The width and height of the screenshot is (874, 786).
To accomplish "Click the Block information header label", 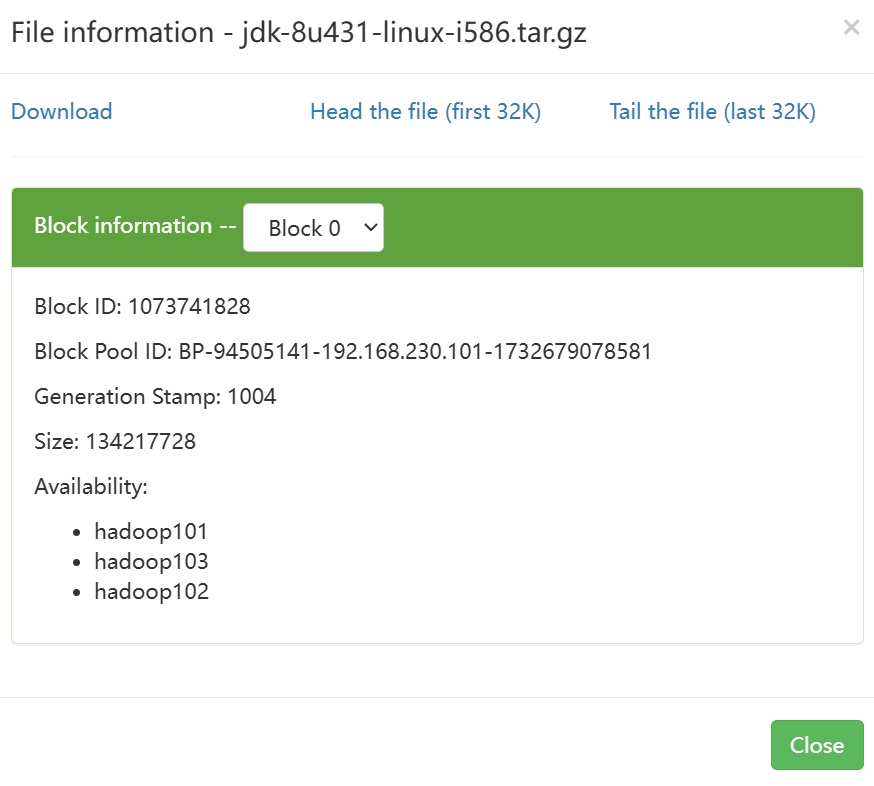I will coord(123,226).
